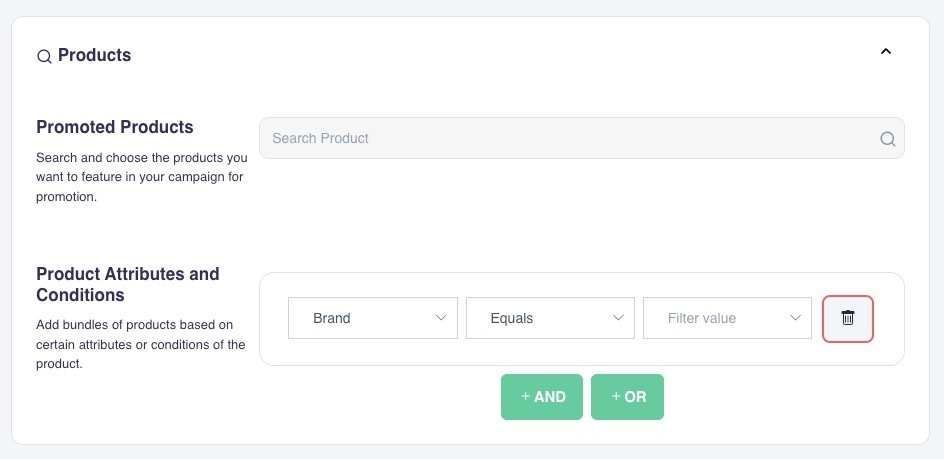Click the Promoted Products description text
The width and height of the screenshot is (944, 459).
[x=141, y=177]
